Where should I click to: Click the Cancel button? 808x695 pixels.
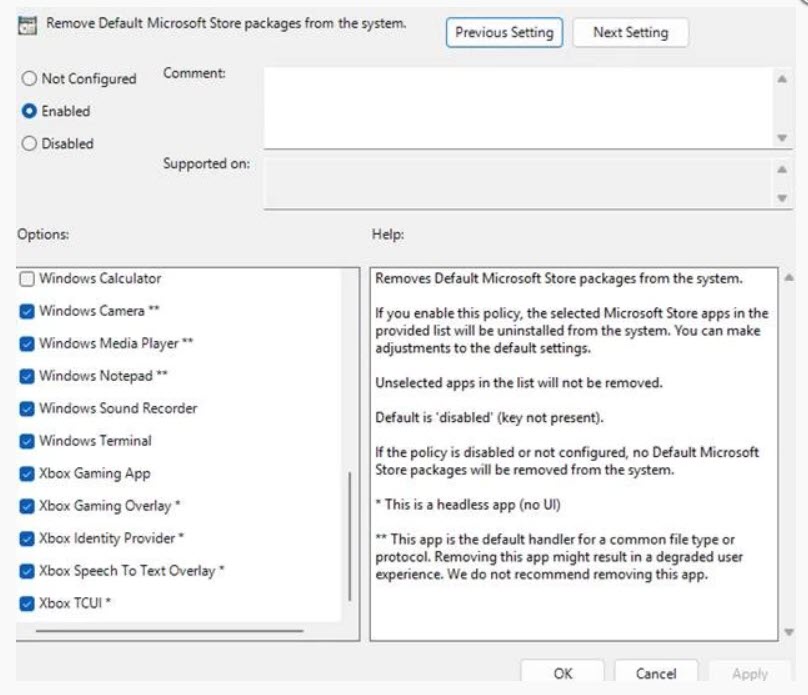655,672
